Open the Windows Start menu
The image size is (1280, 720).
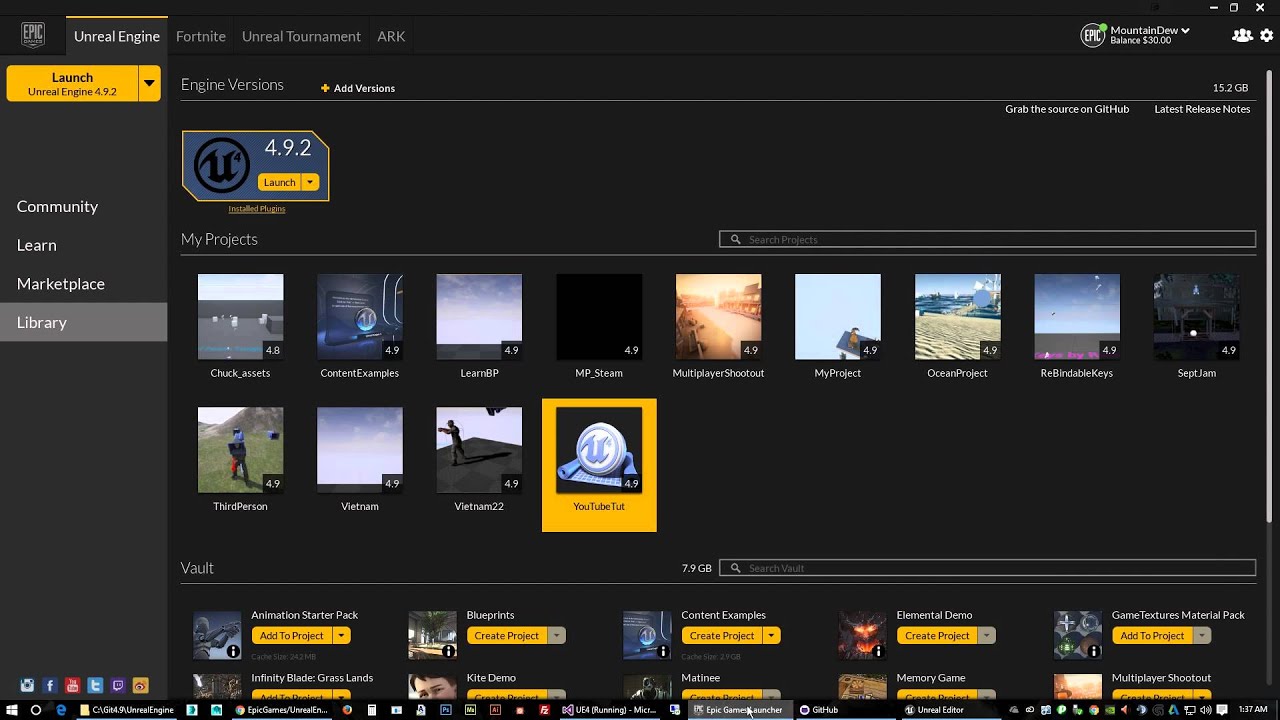tap(12, 710)
